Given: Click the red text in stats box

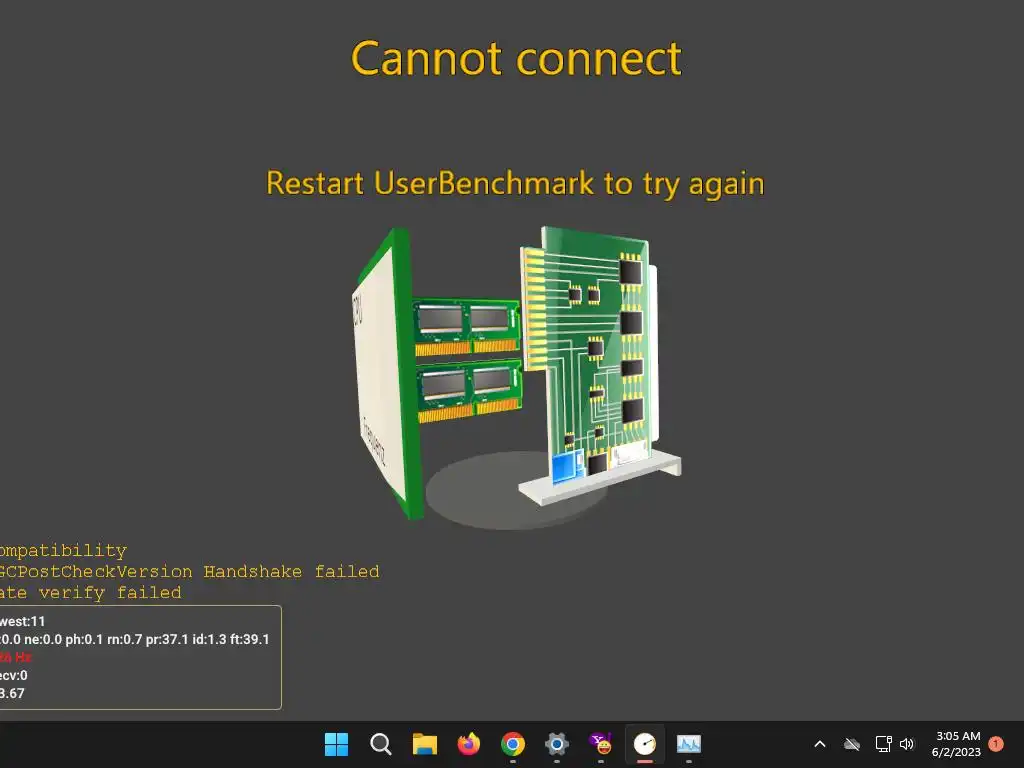Looking at the screenshot, I should point(16,657).
